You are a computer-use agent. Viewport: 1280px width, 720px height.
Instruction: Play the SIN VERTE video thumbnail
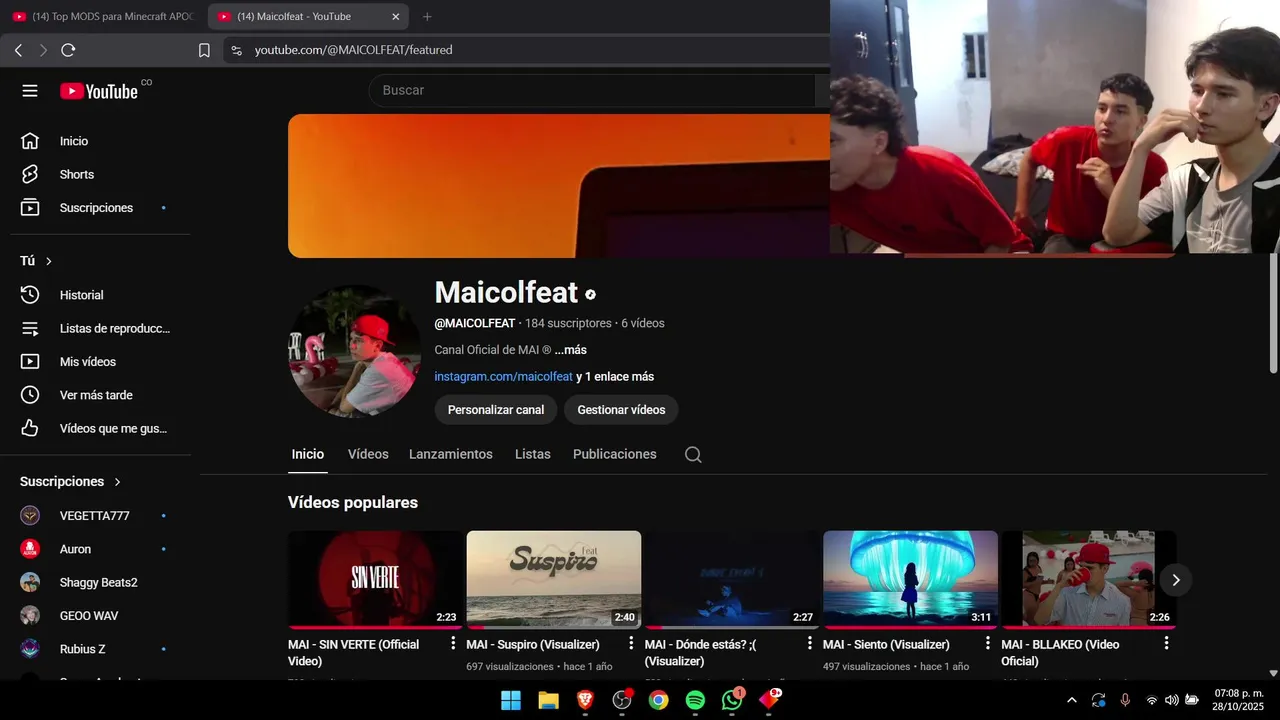[375, 580]
